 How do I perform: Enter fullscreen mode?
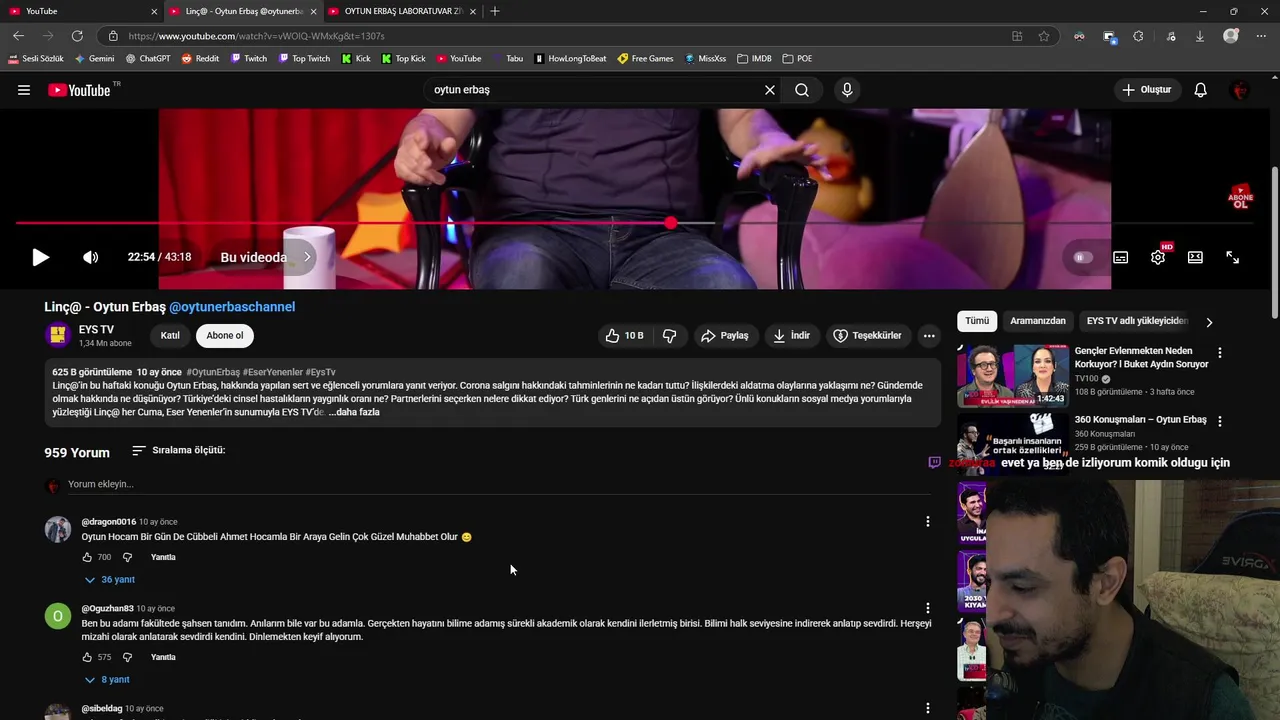click(x=1233, y=257)
